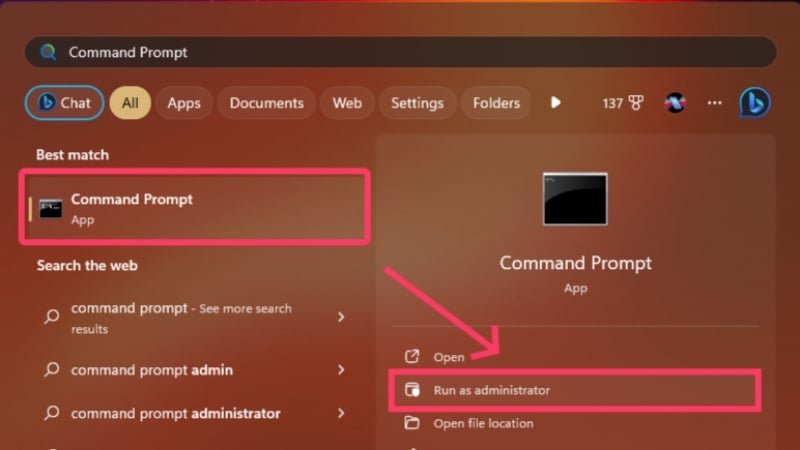Open the 137 rewards points trophy
This screenshot has height=450, width=800.
[x=623, y=103]
